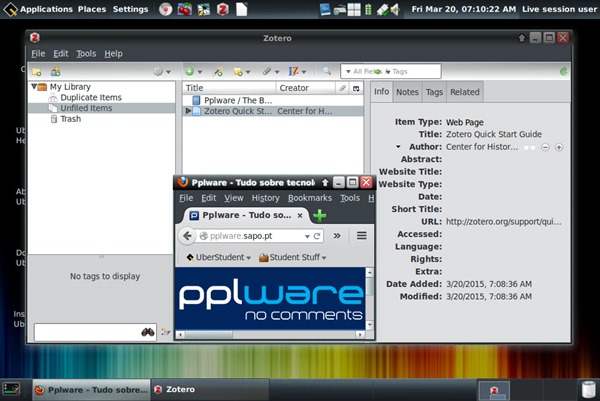Image resolution: width=600 pixels, height=401 pixels.
Task: Show more Firefox toolbar items chevron
Action: [x=337, y=236]
